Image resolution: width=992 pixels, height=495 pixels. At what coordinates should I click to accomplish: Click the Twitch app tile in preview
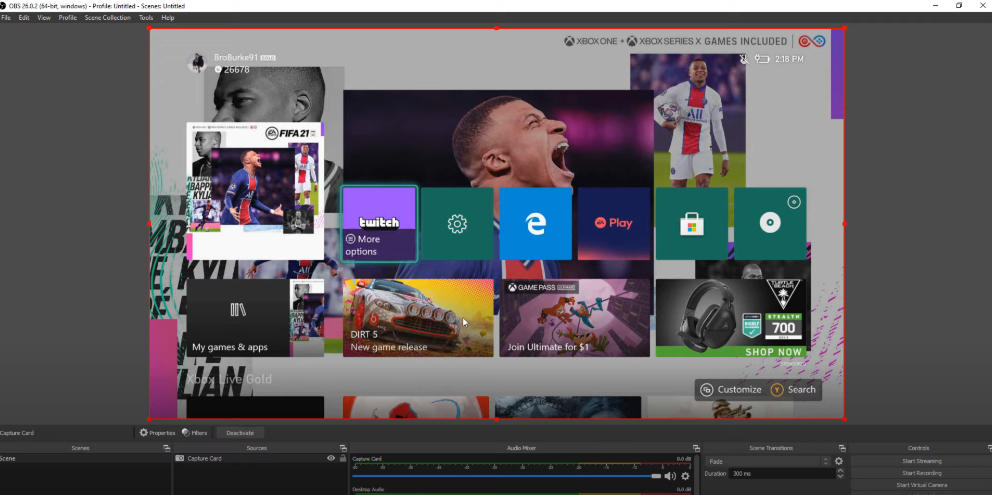379,223
